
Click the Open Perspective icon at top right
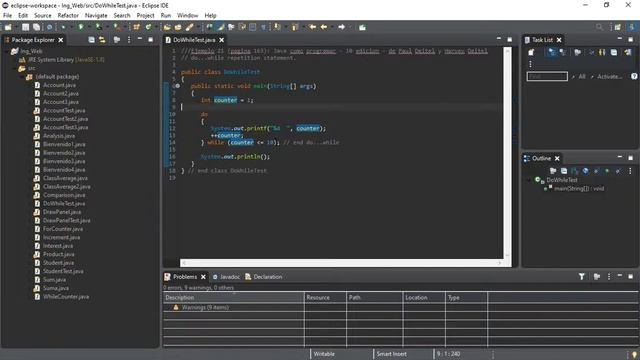click(618, 27)
